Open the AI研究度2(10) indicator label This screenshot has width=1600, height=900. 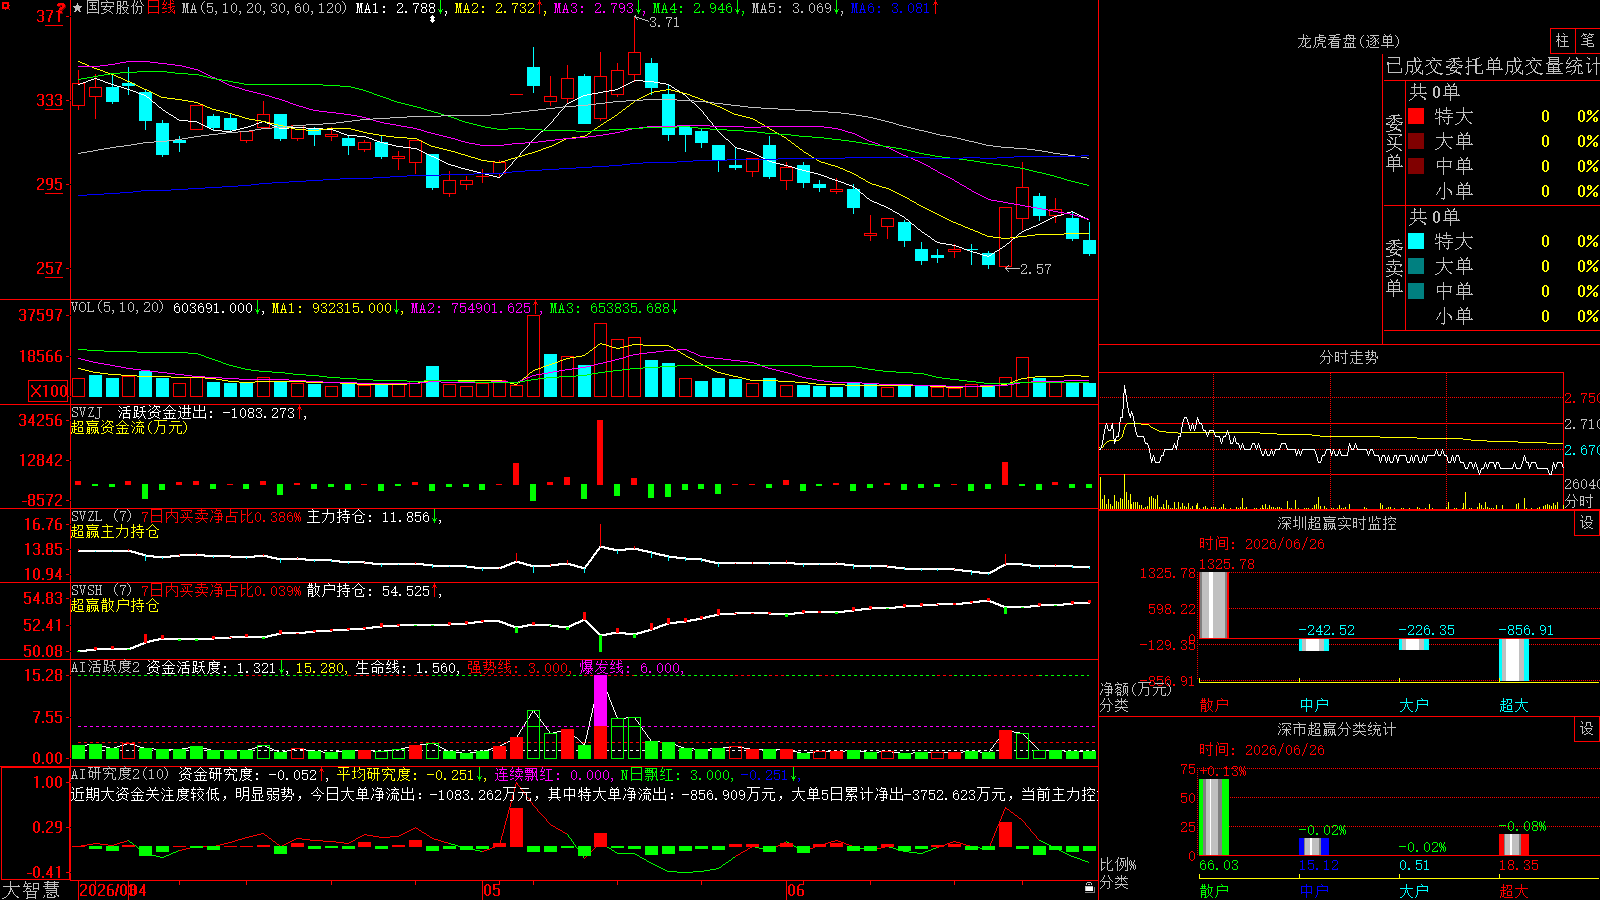pyautogui.click(x=120, y=774)
